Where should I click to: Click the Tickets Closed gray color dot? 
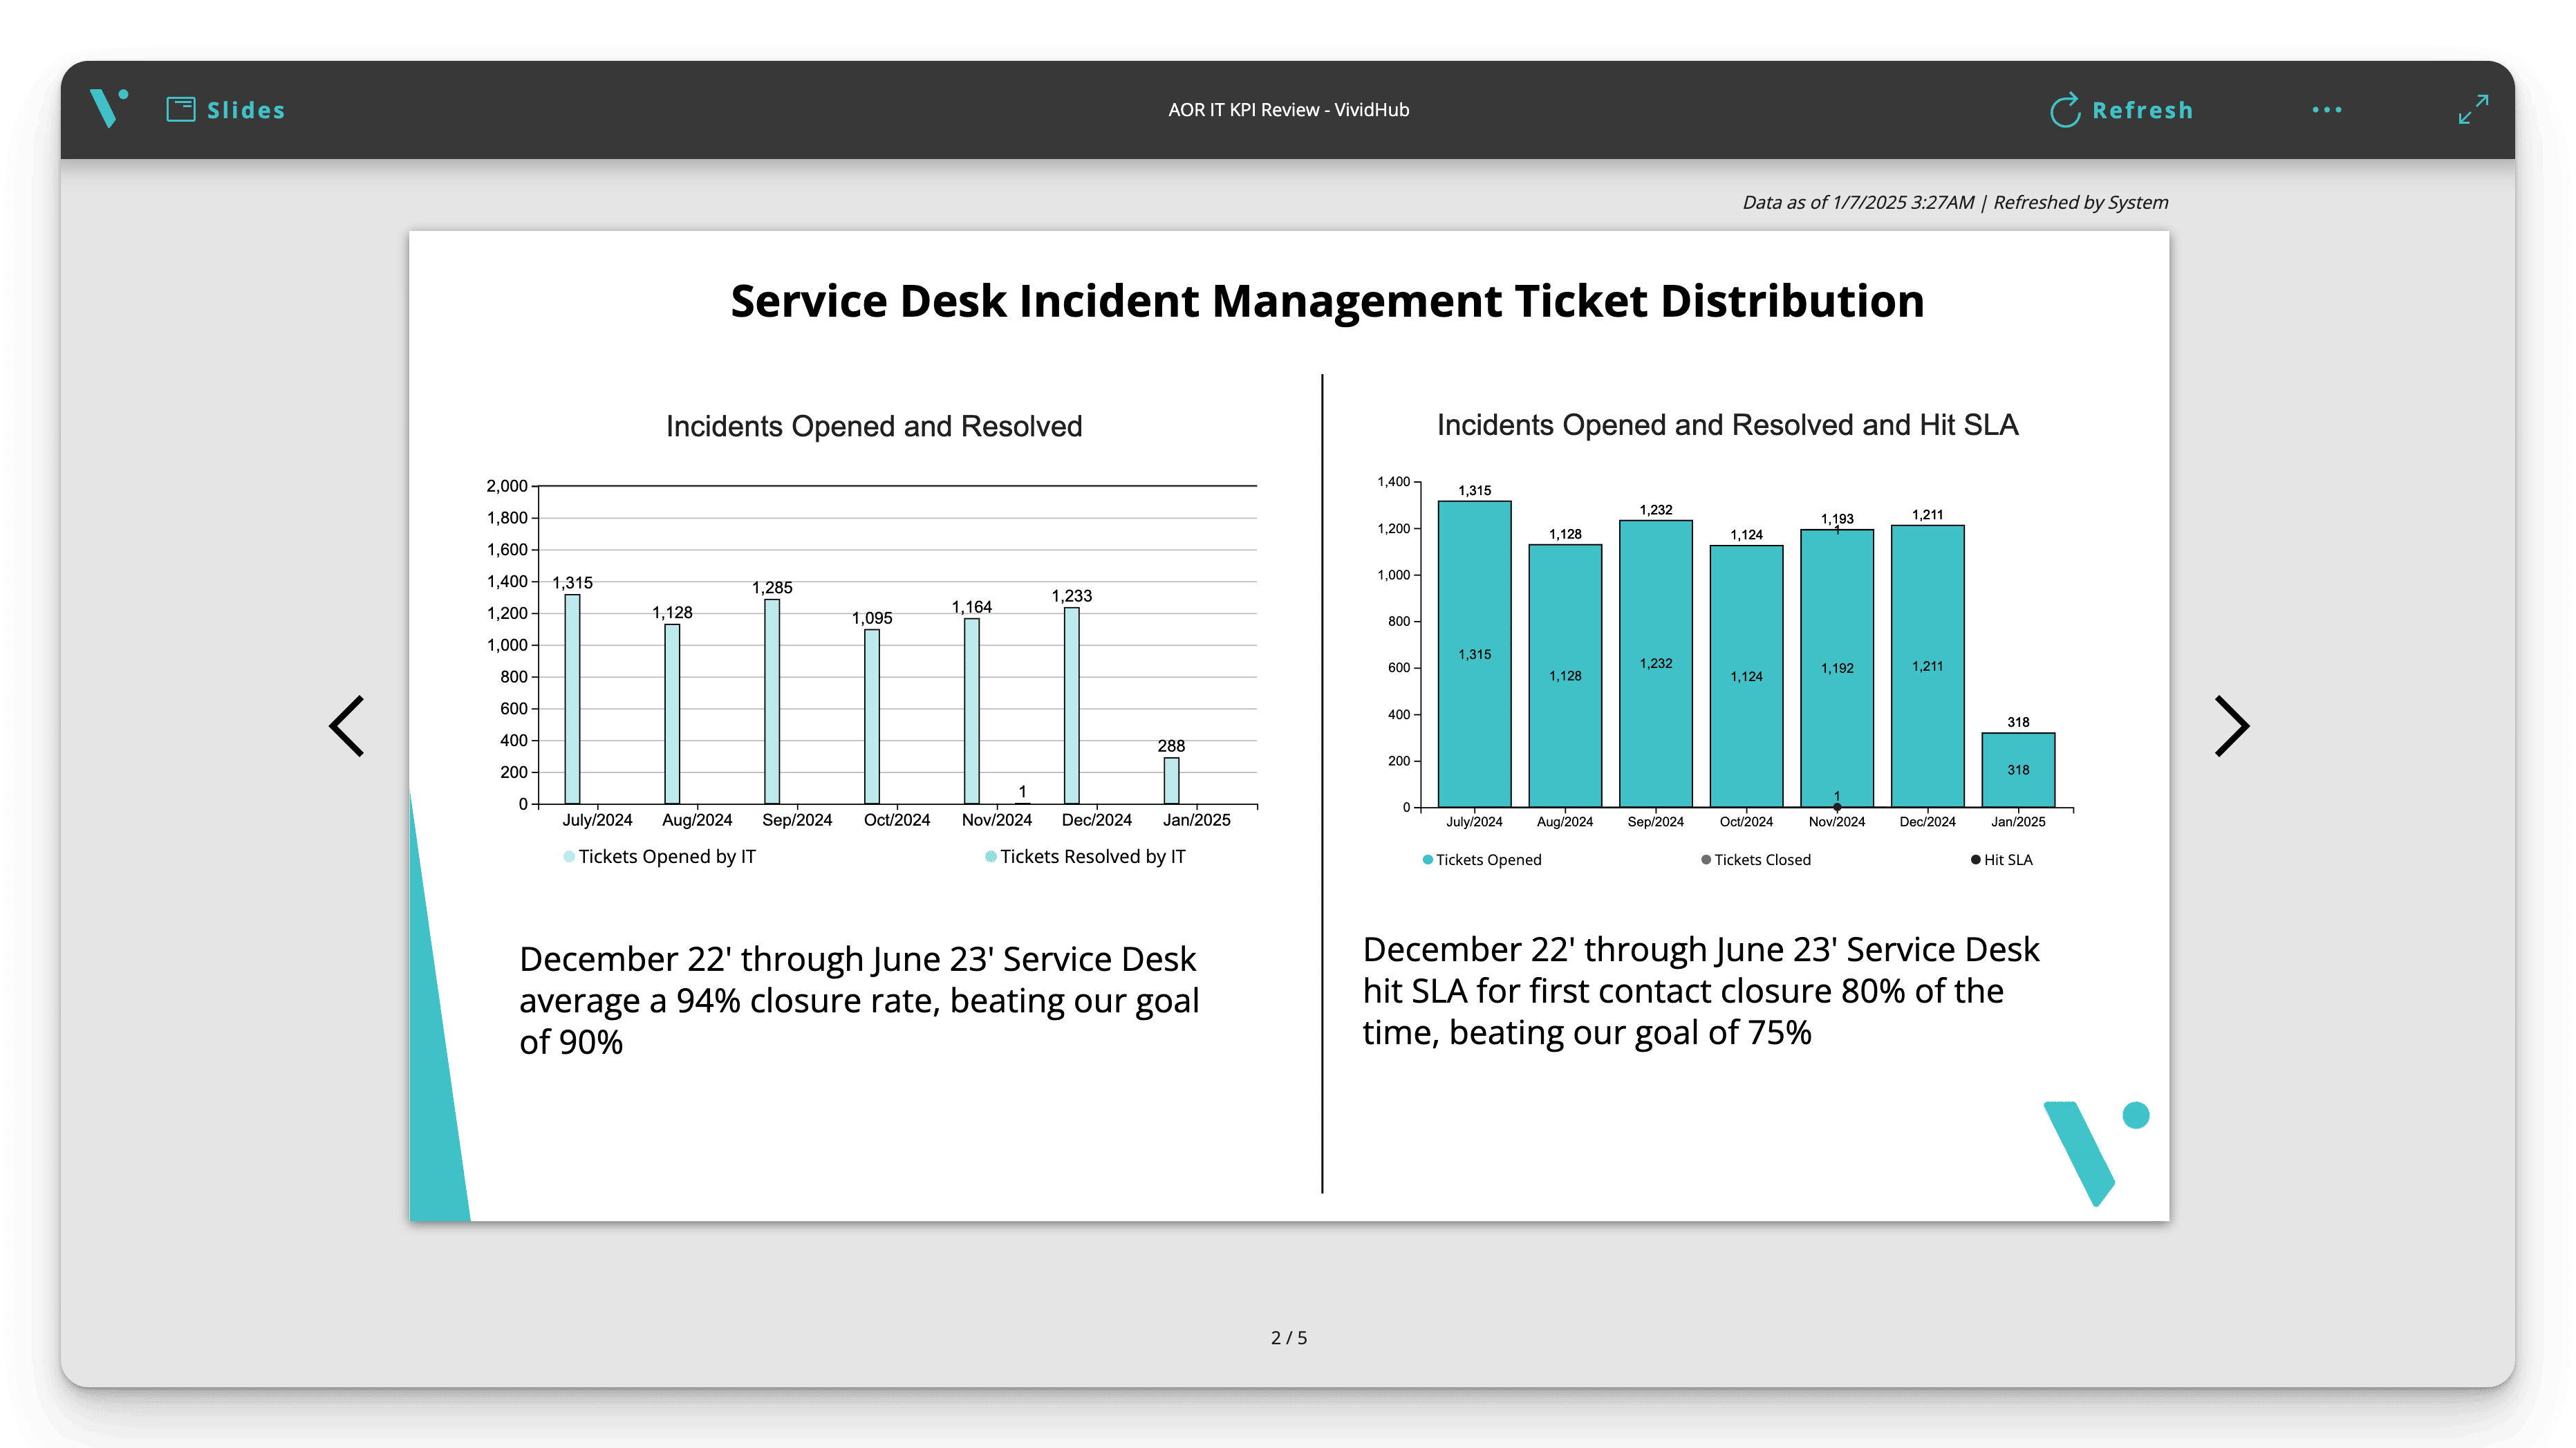(1706, 860)
